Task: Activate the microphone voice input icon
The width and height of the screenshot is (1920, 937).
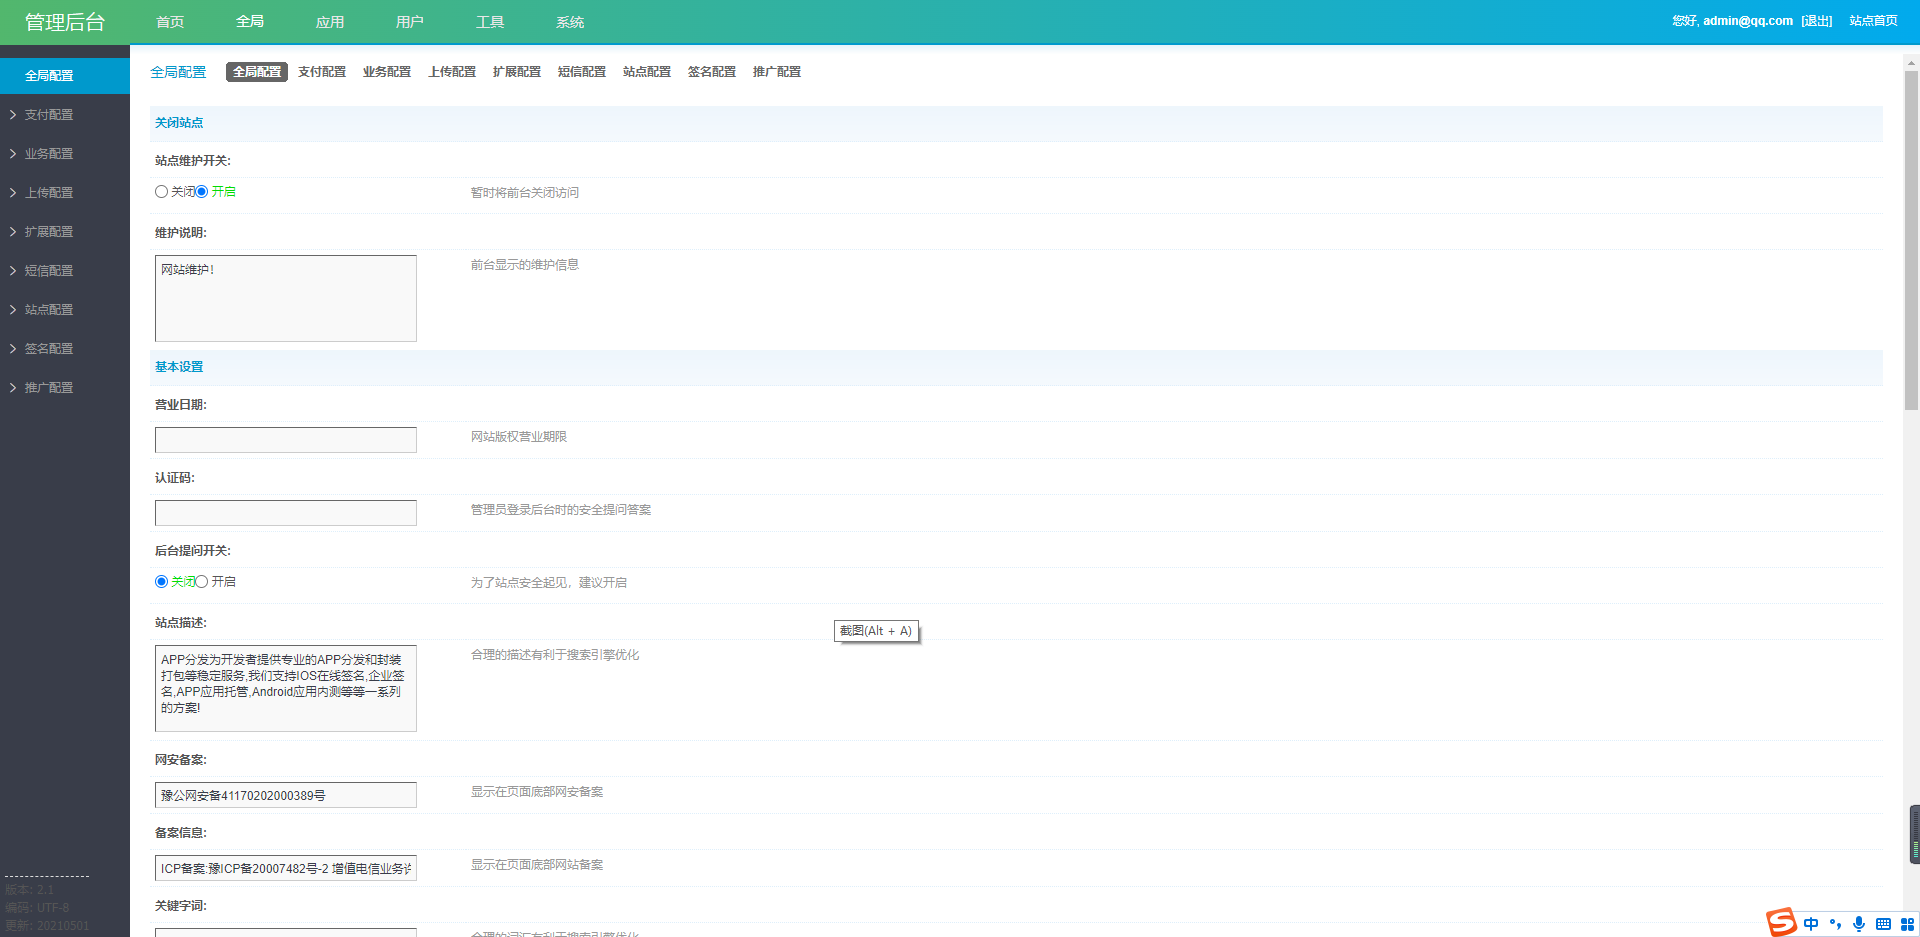Action: [1859, 924]
